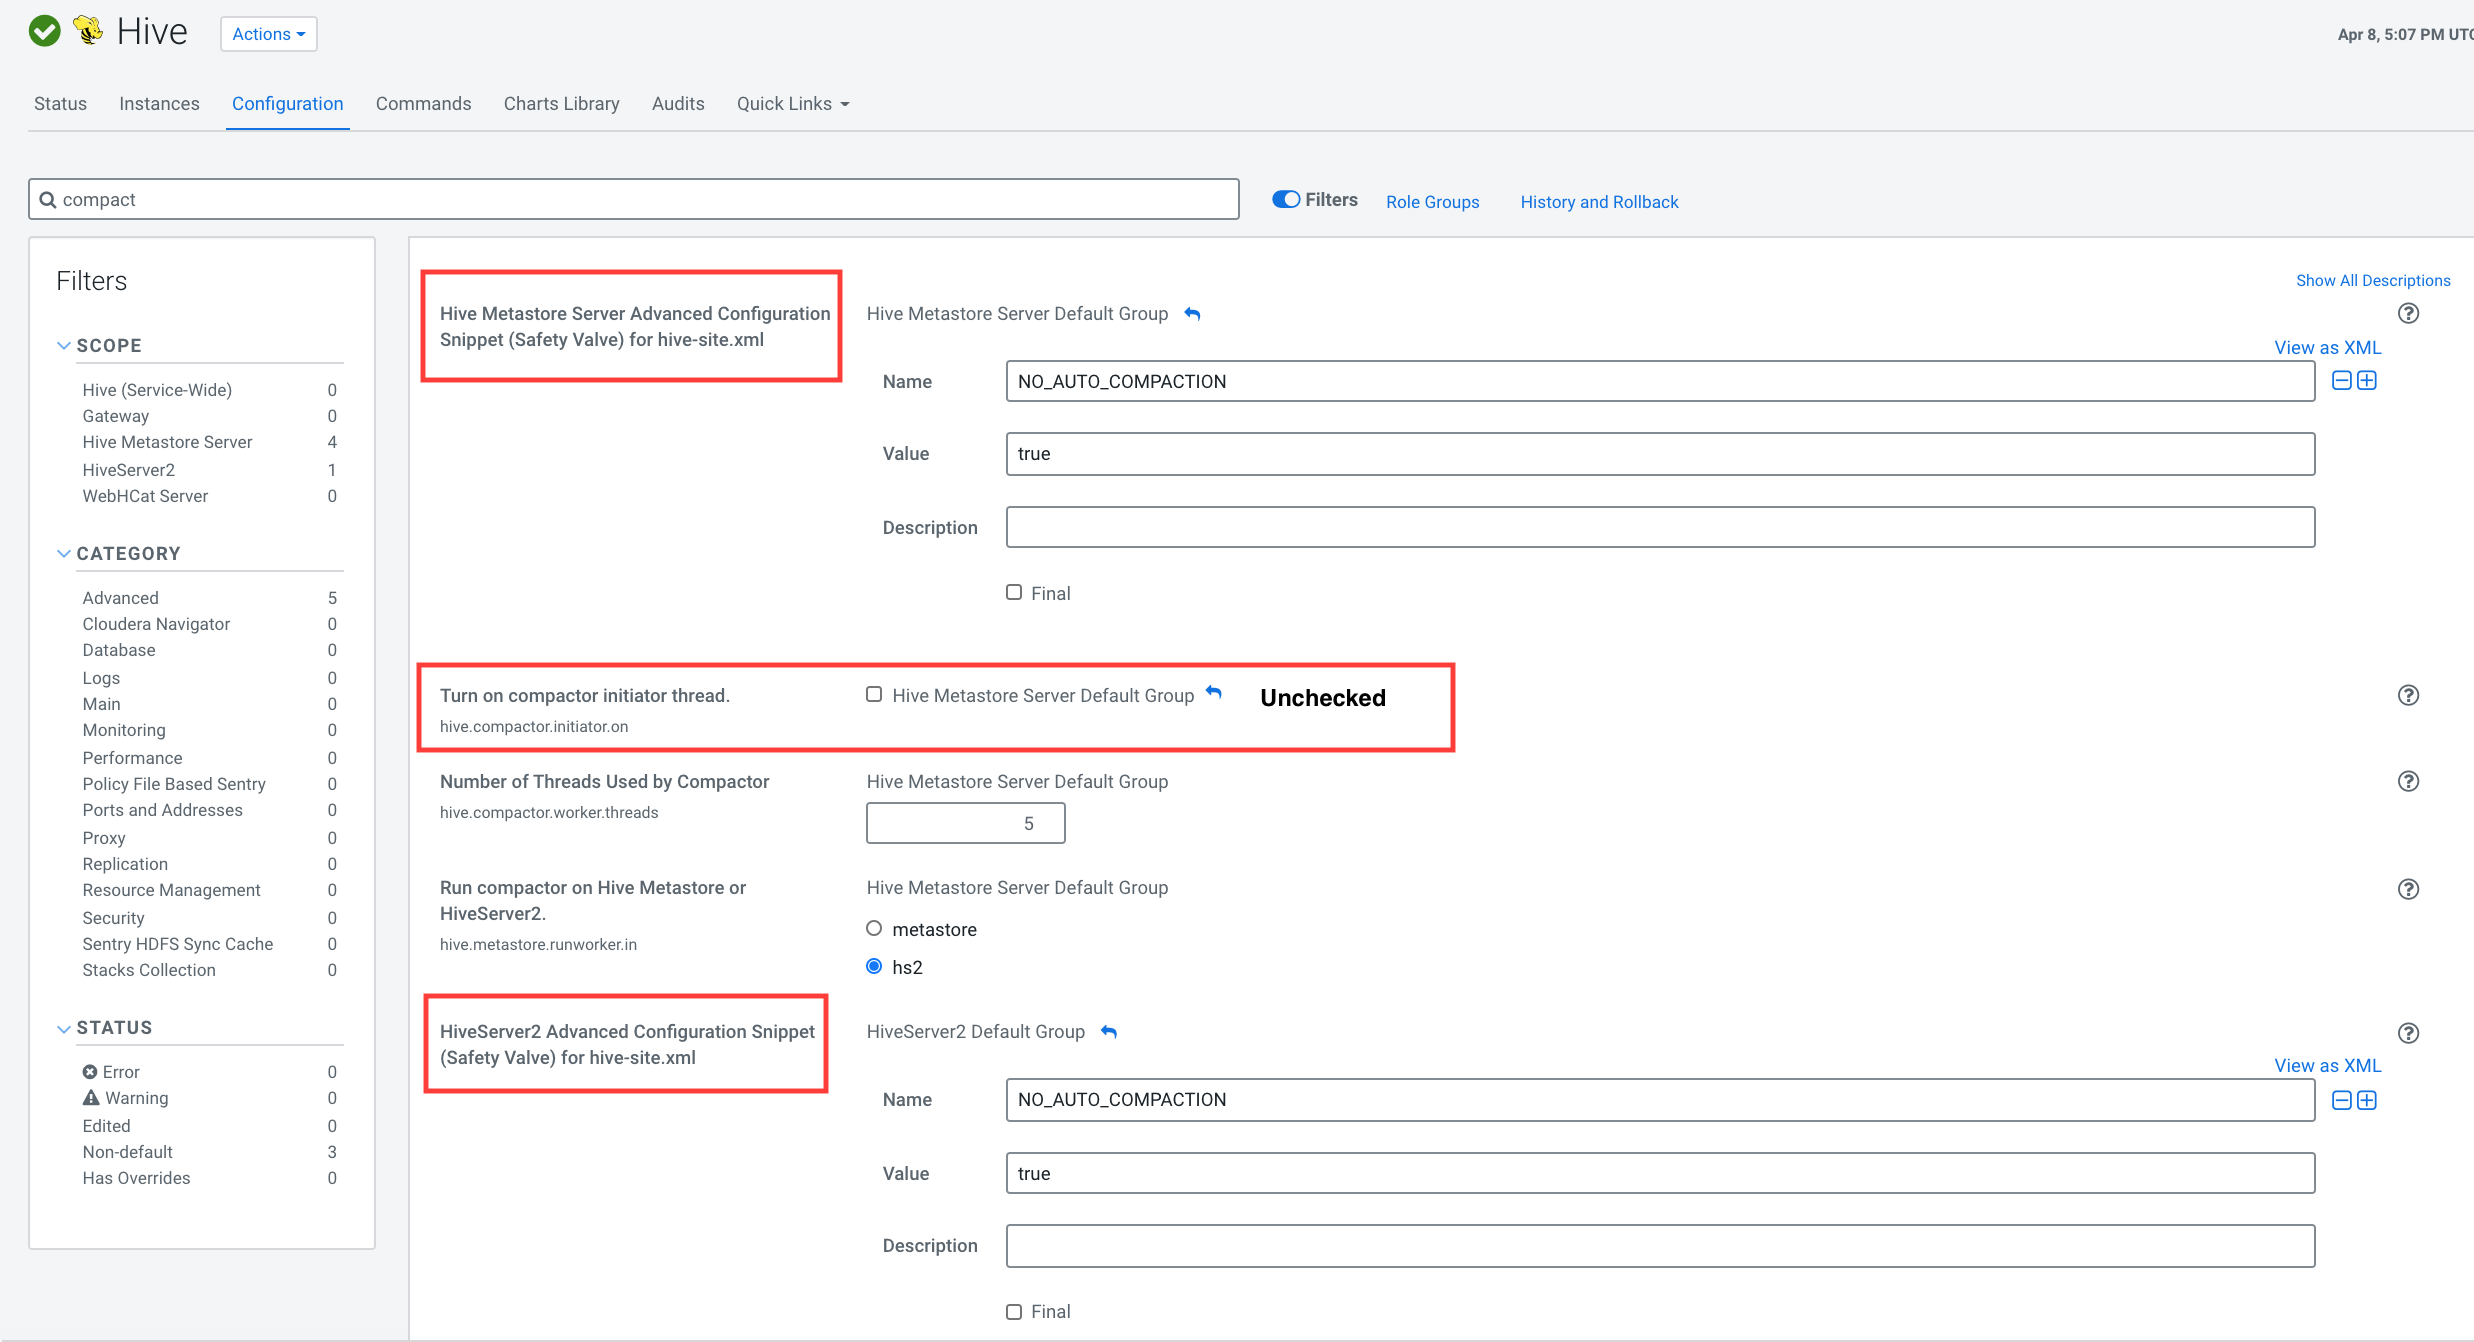Open the History and Rollback link
2474x1342 pixels.
click(x=1598, y=202)
